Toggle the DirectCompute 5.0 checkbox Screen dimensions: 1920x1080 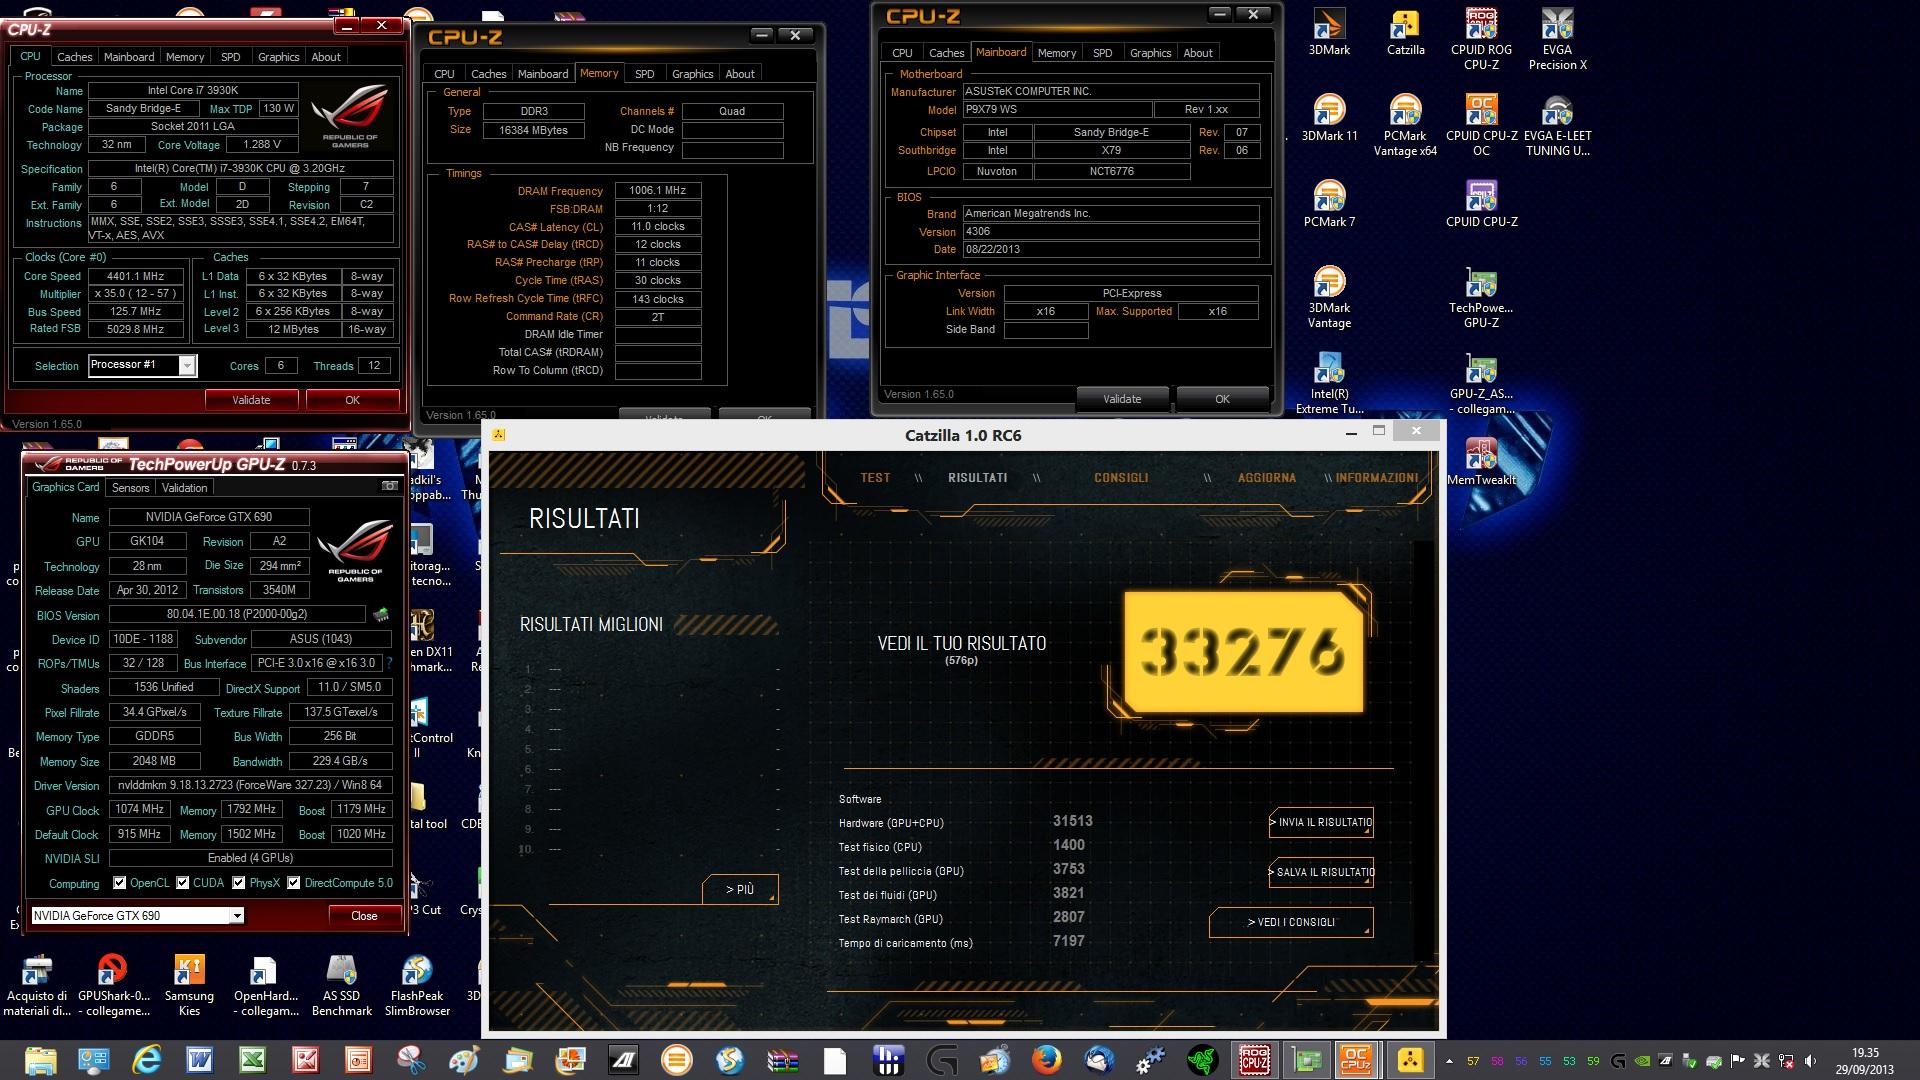point(294,883)
